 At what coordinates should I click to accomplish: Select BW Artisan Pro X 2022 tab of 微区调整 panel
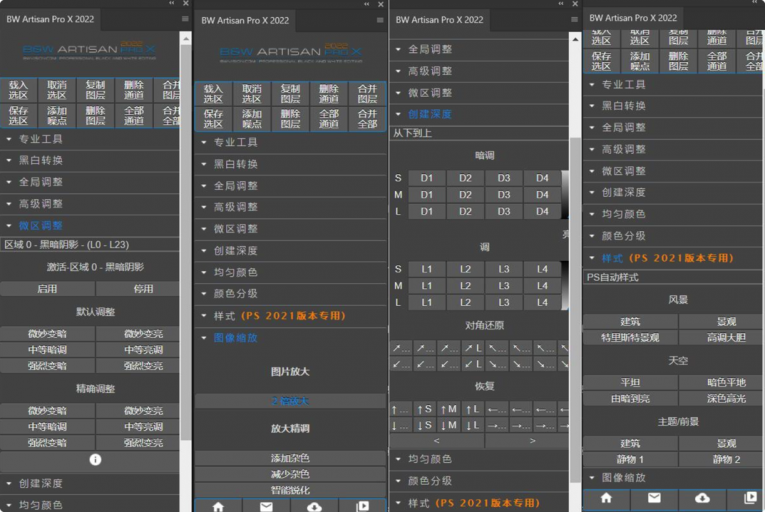50,20
